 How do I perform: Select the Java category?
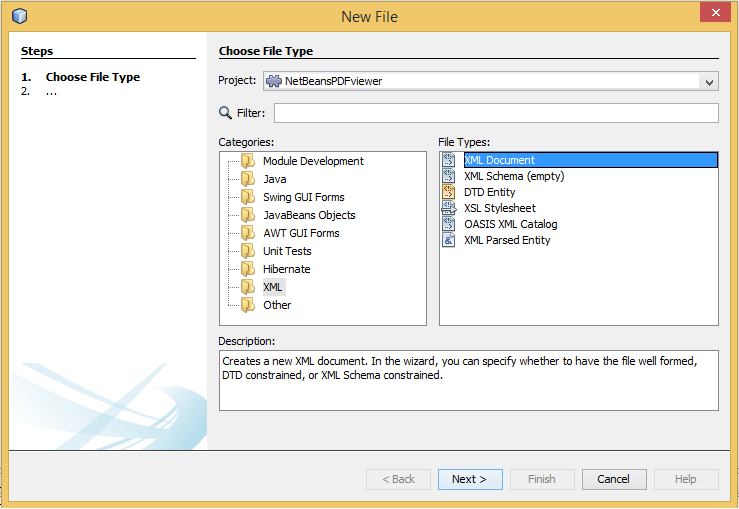(274, 179)
